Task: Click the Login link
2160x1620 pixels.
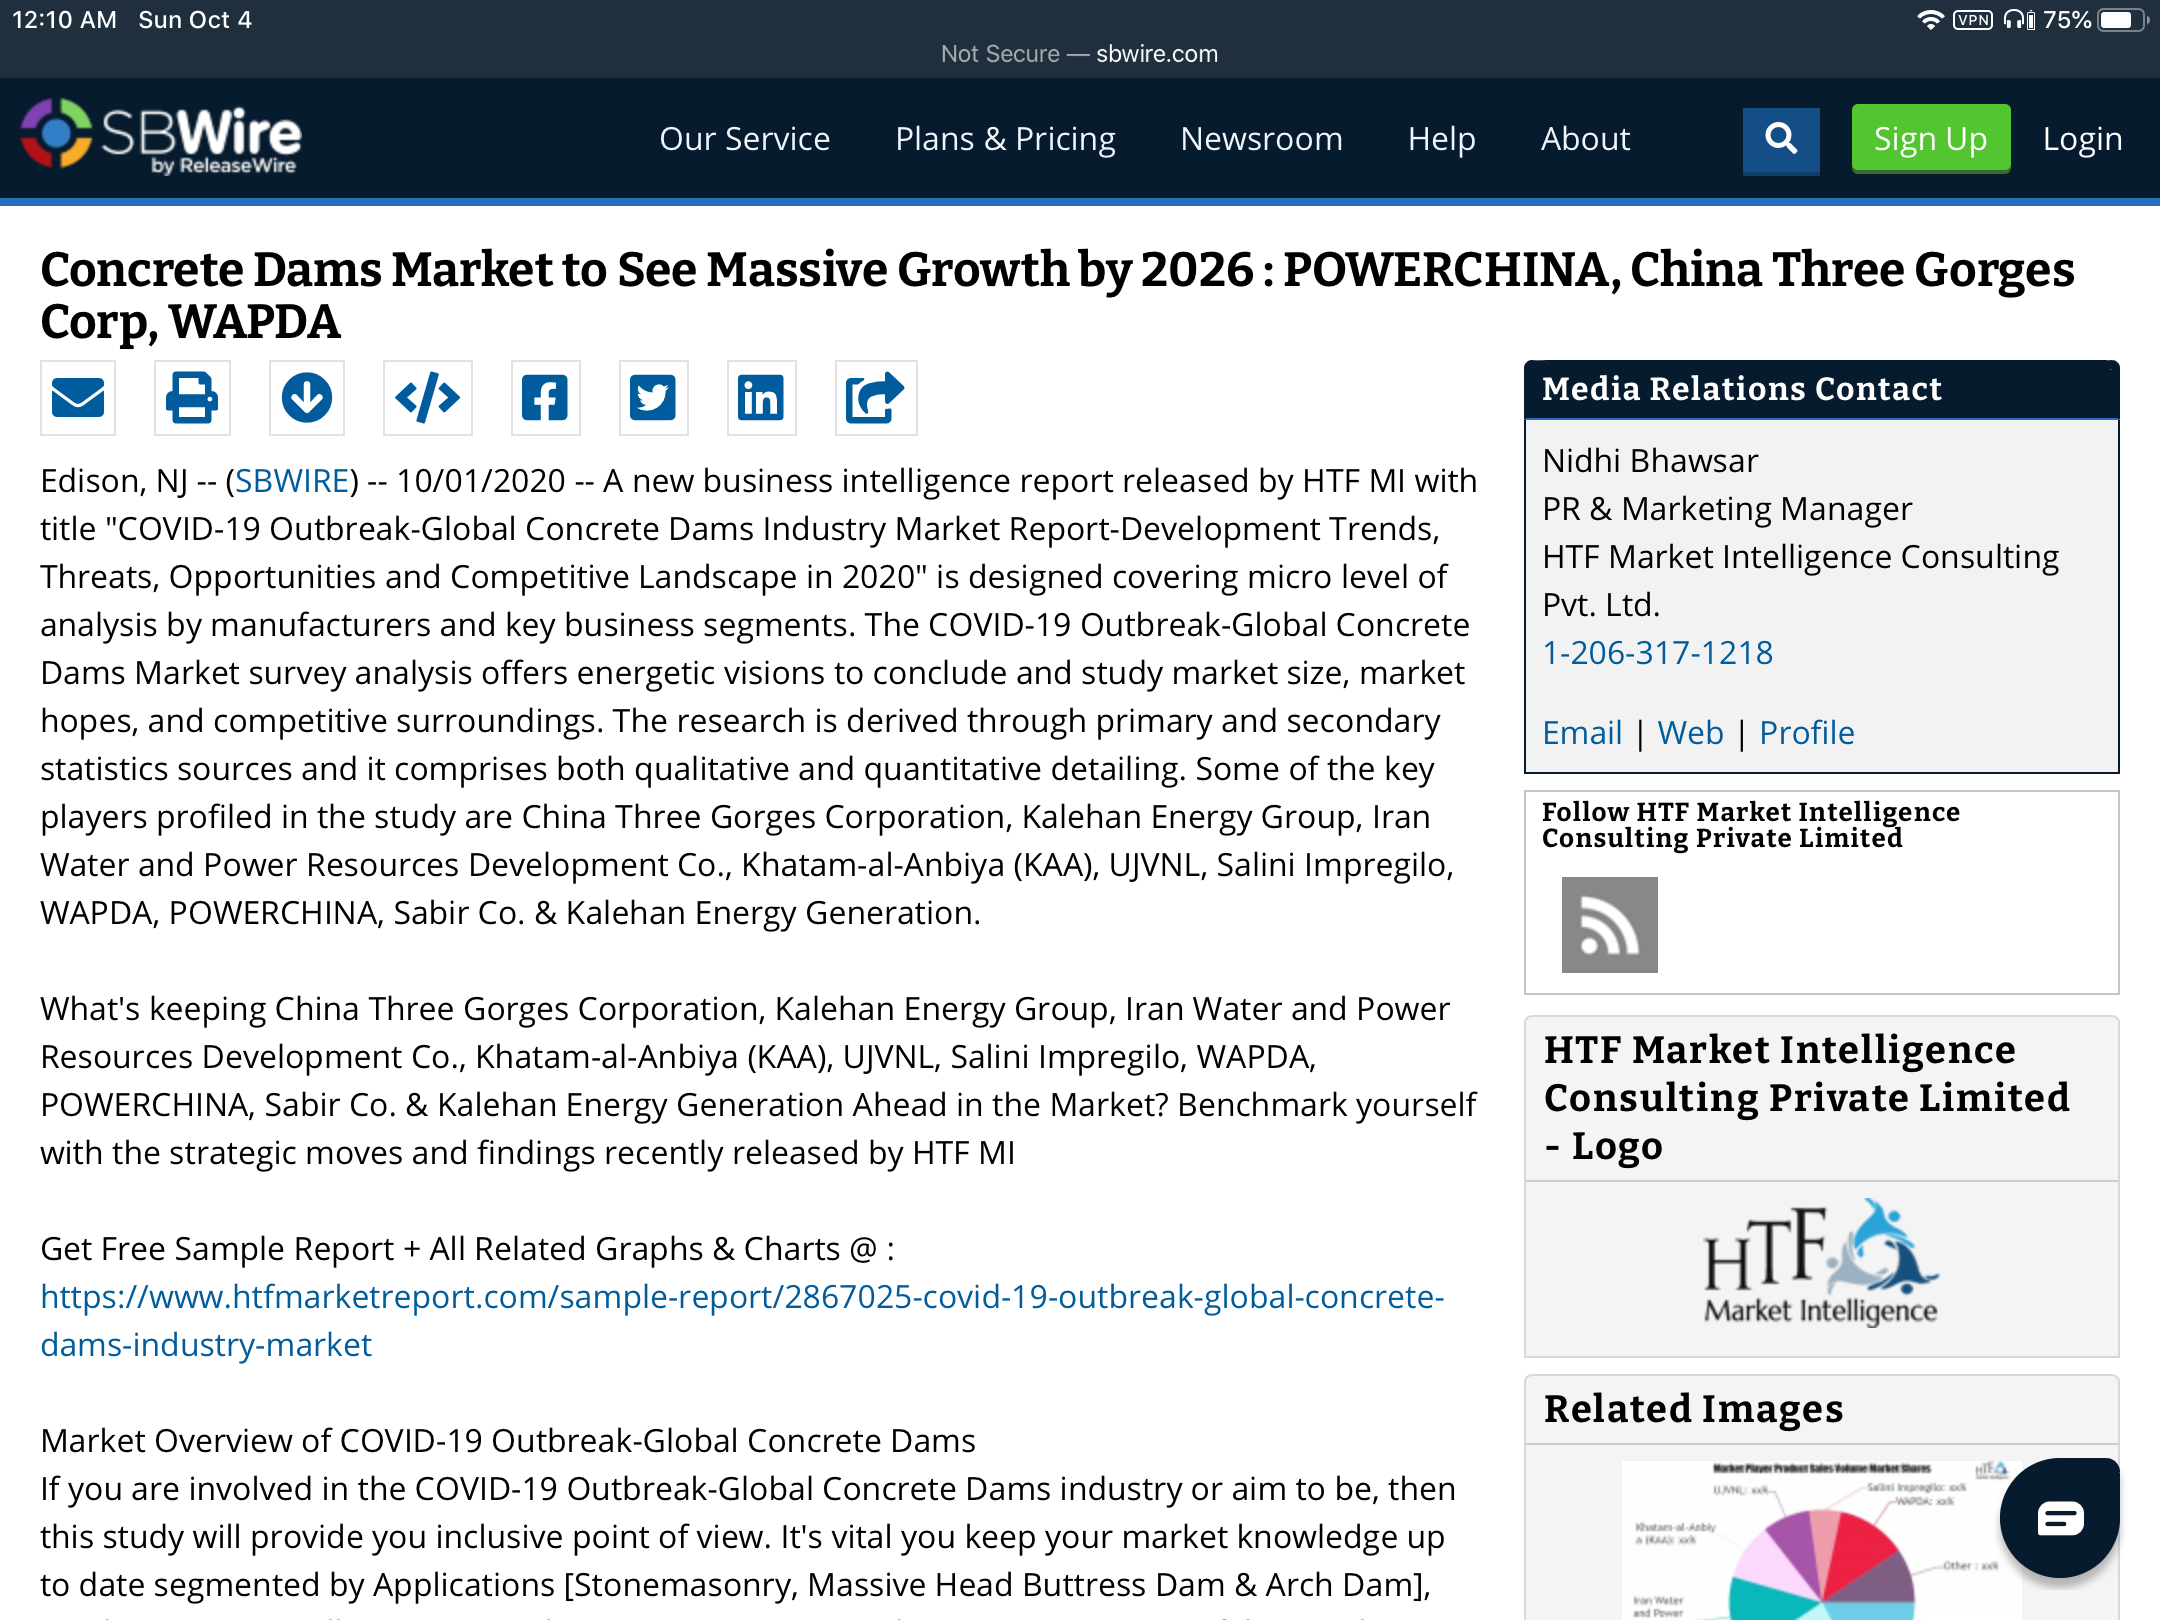Action: (x=2082, y=139)
